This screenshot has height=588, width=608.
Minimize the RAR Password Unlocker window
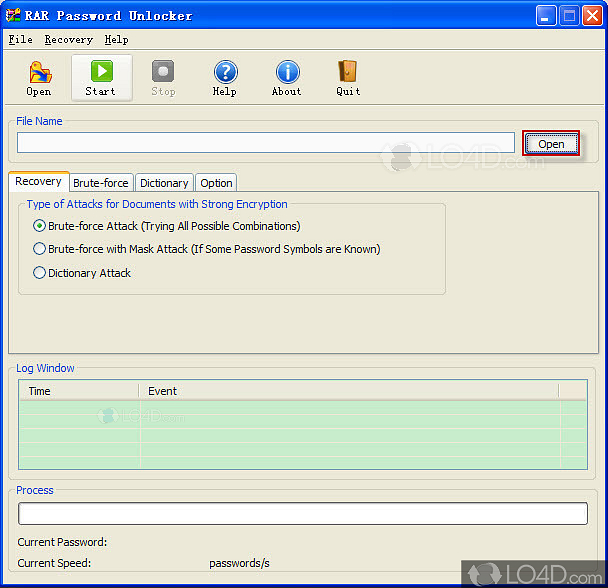[x=546, y=16]
